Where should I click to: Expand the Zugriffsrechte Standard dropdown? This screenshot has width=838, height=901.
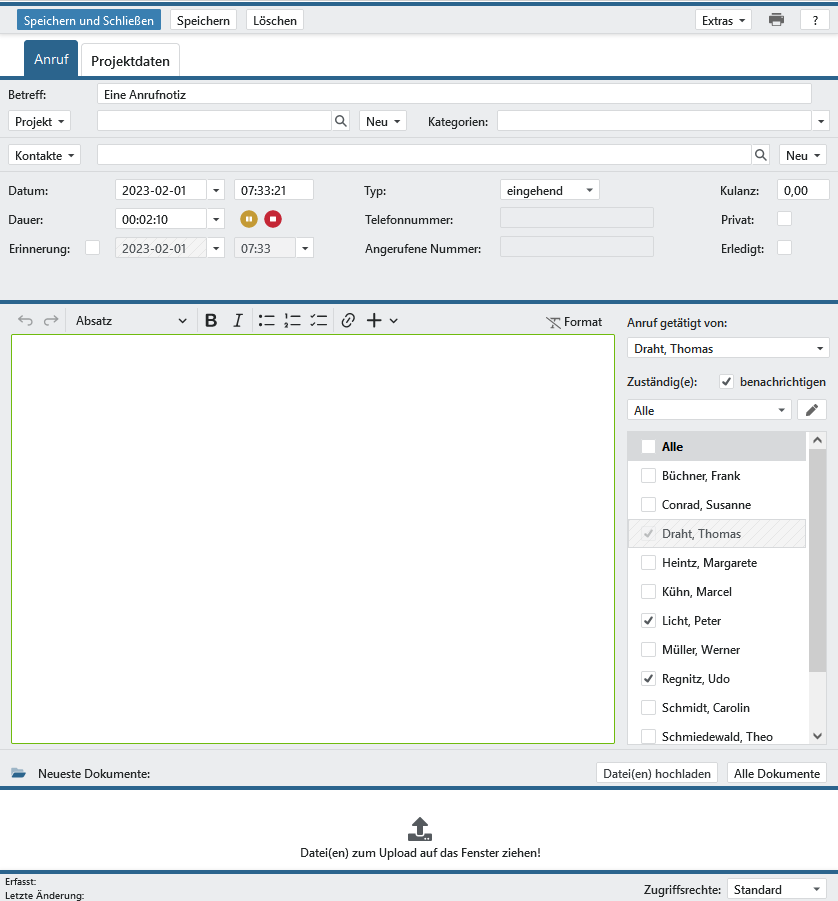(776, 889)
